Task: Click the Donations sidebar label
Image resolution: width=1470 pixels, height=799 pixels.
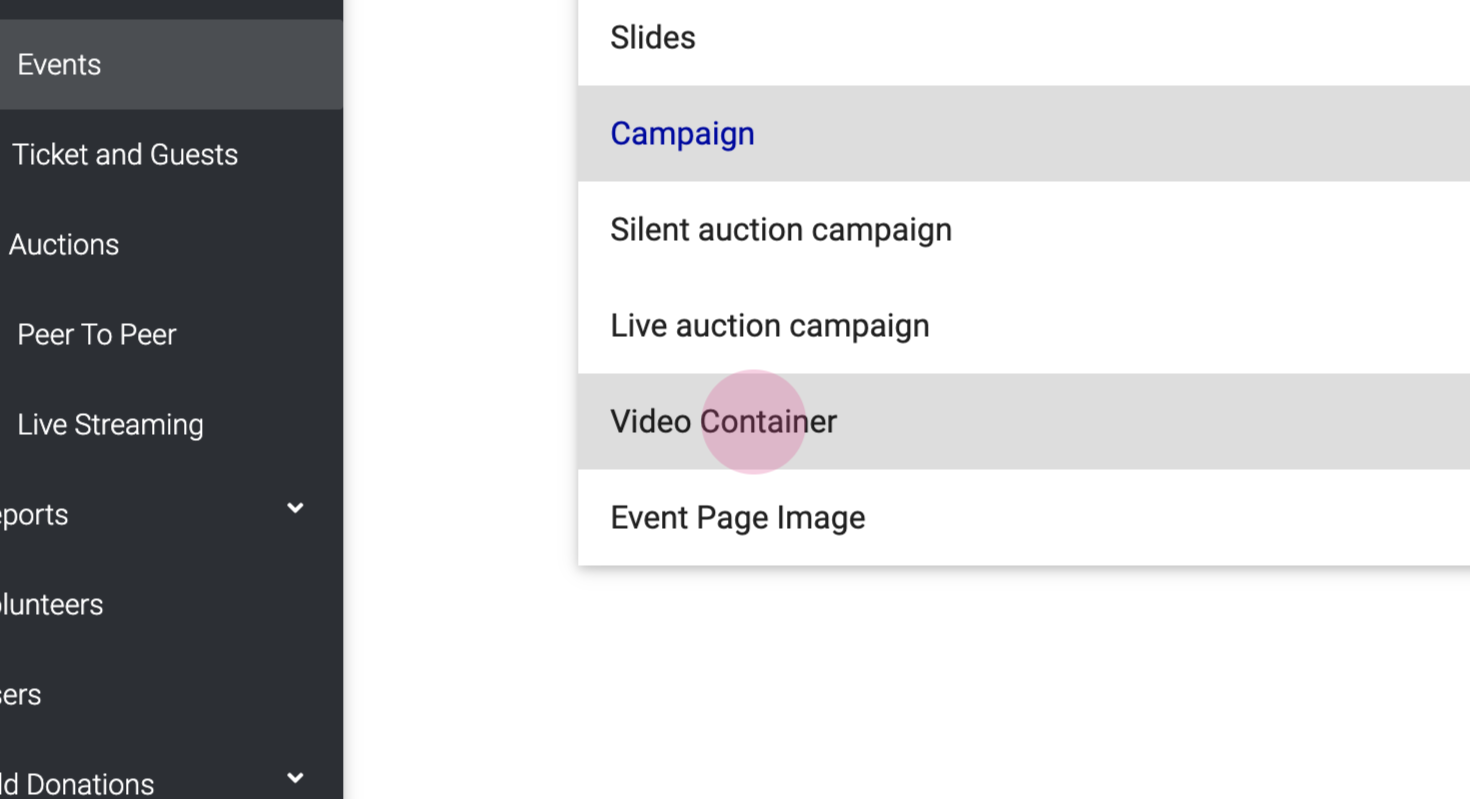Action: [x=77, y=784]
